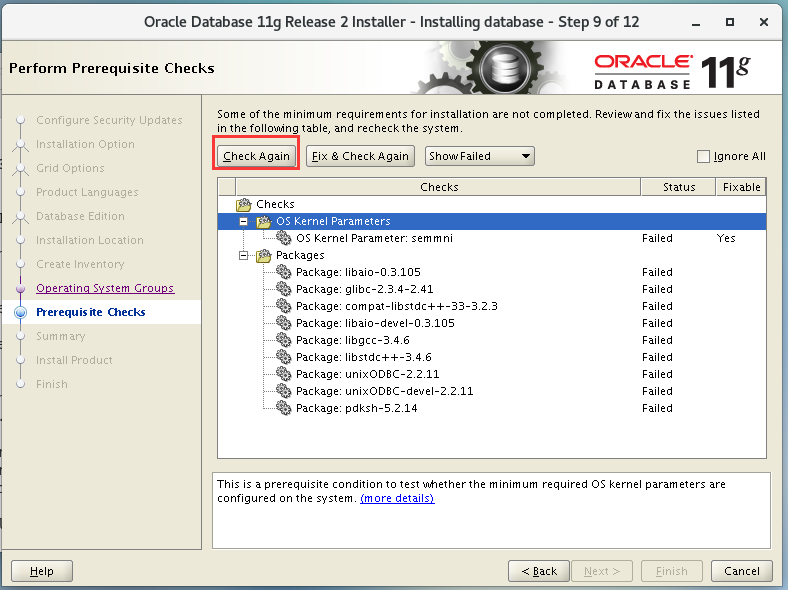788x590 pixels.
Task: Open the Help dialog
Action: click(42, 571)
